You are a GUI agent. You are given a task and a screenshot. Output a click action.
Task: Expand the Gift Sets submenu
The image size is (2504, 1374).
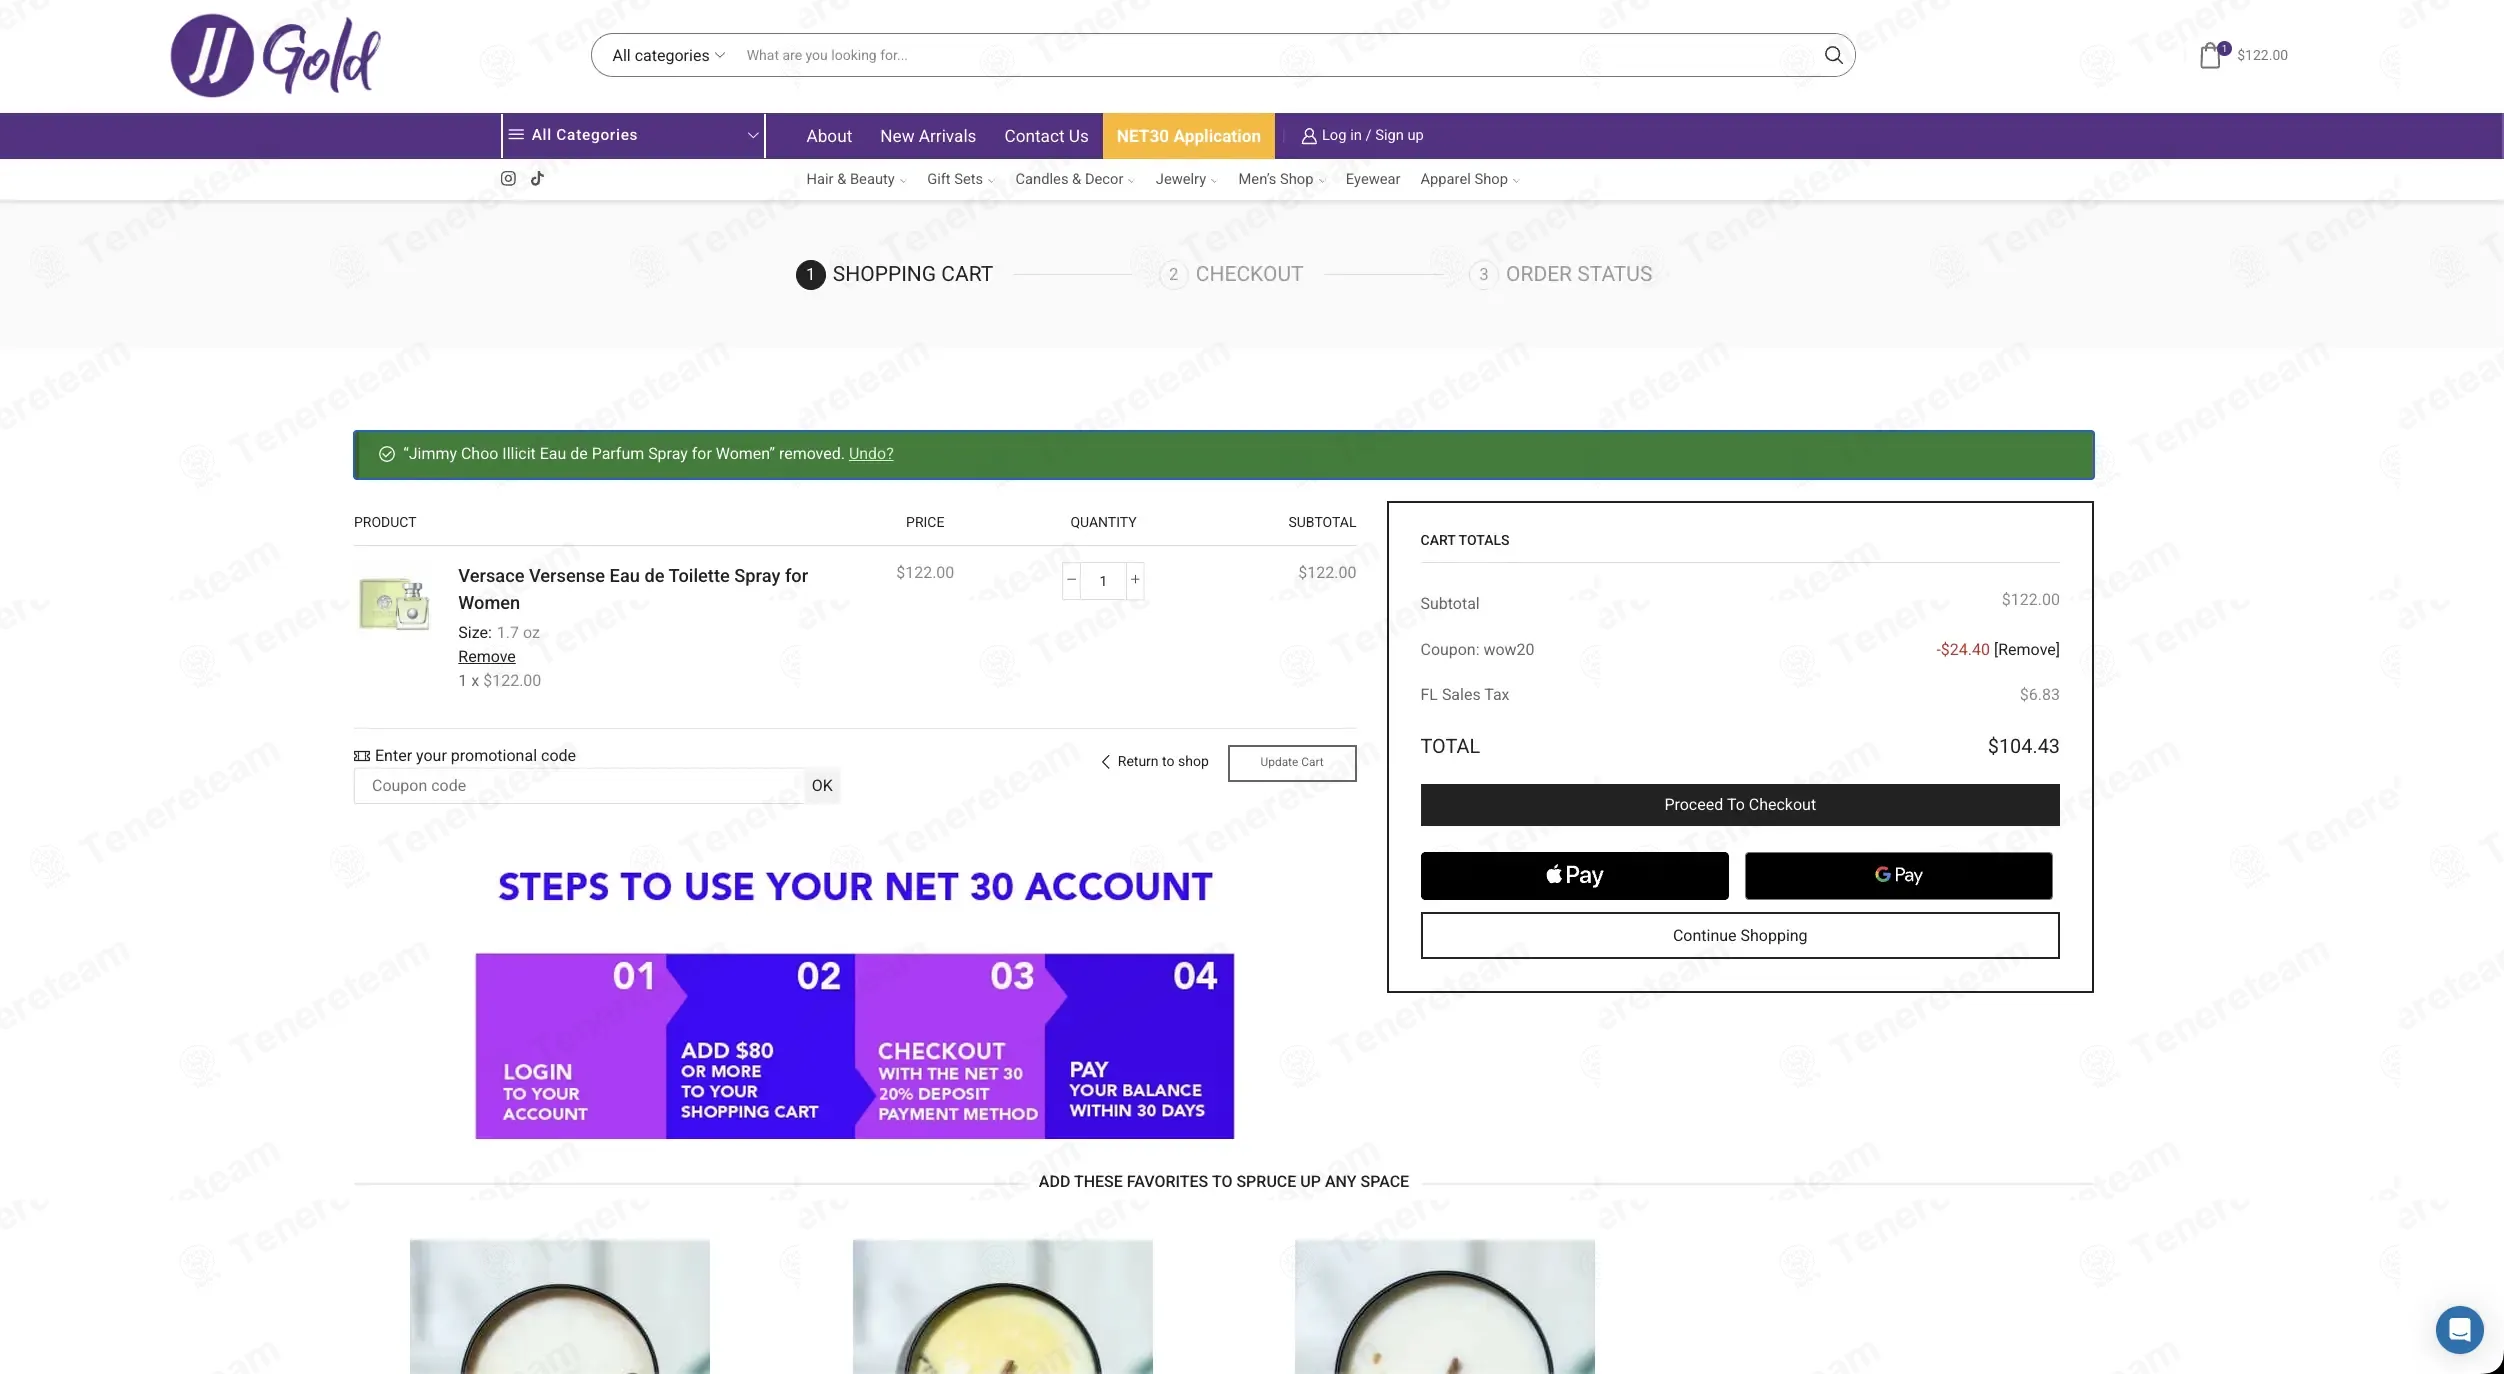pos(960,179)
